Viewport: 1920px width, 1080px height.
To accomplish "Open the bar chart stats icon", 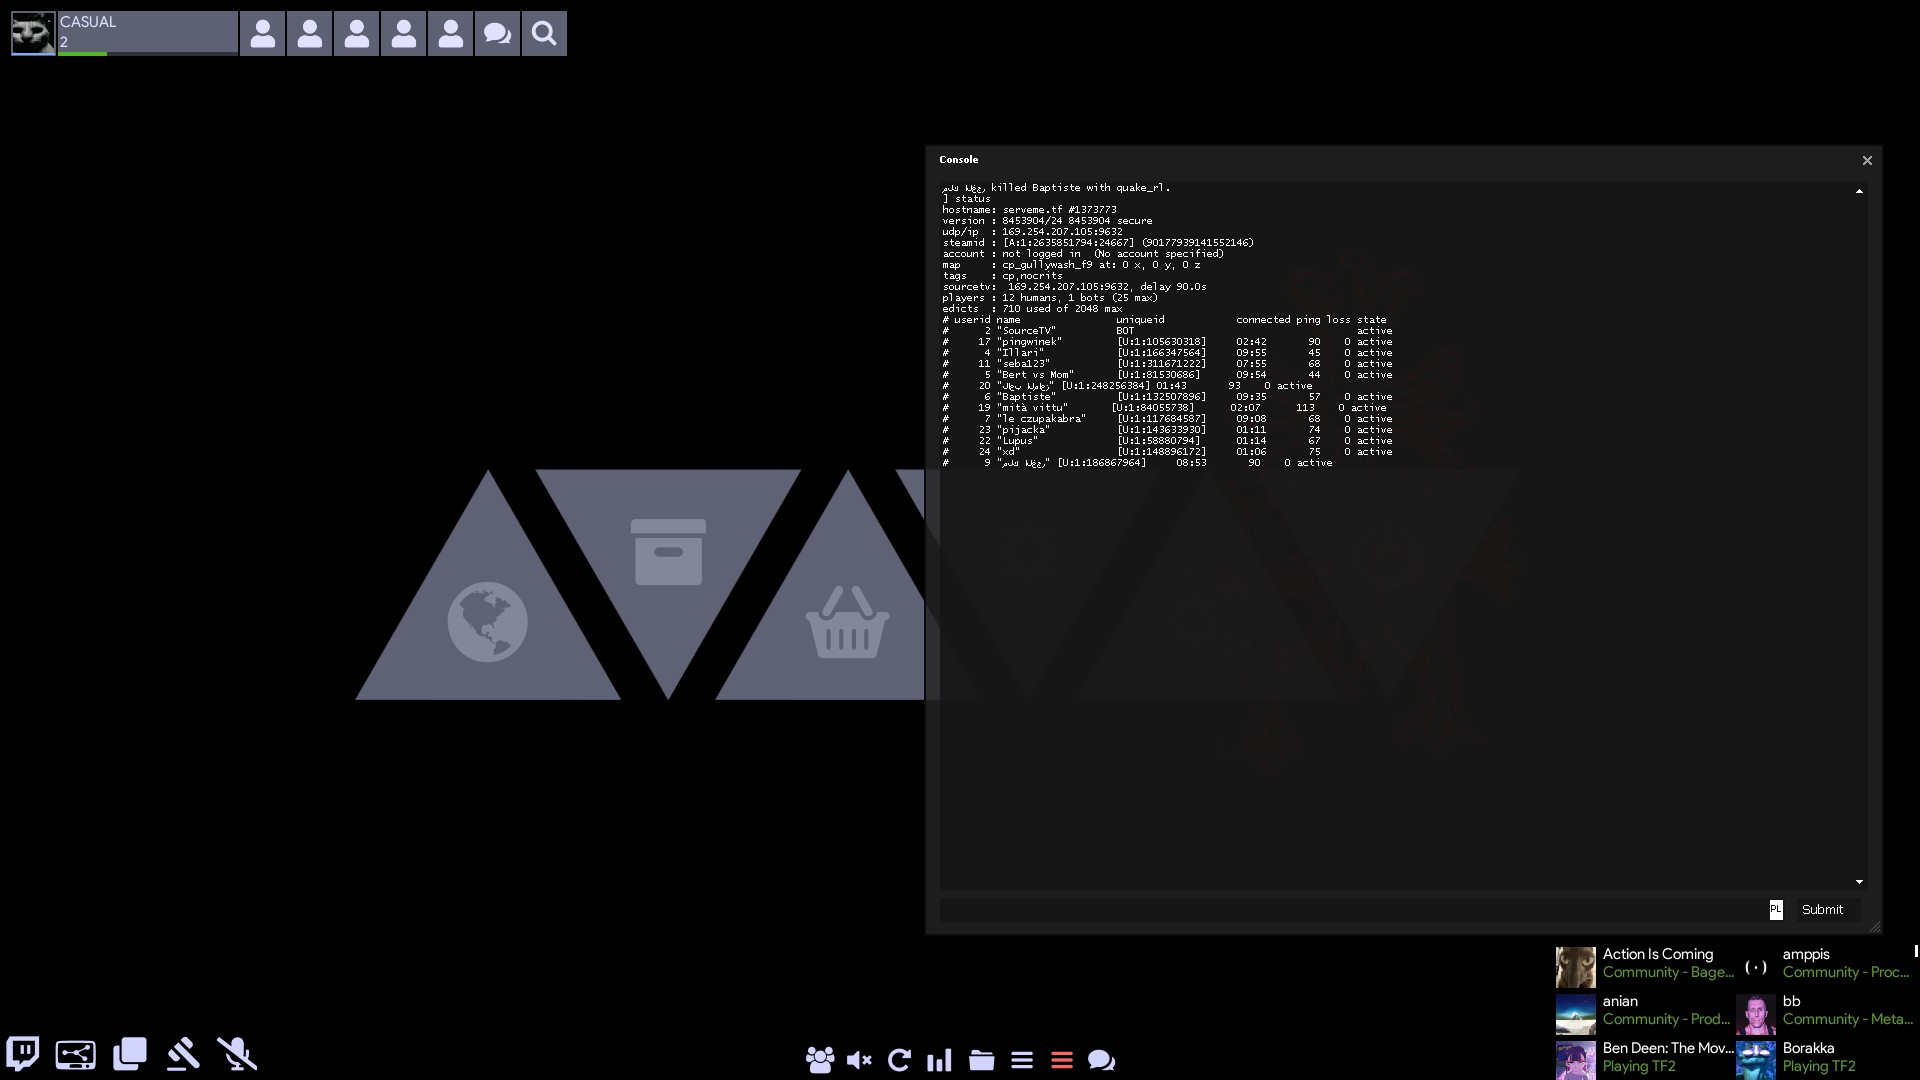I will pos(939,1060).
